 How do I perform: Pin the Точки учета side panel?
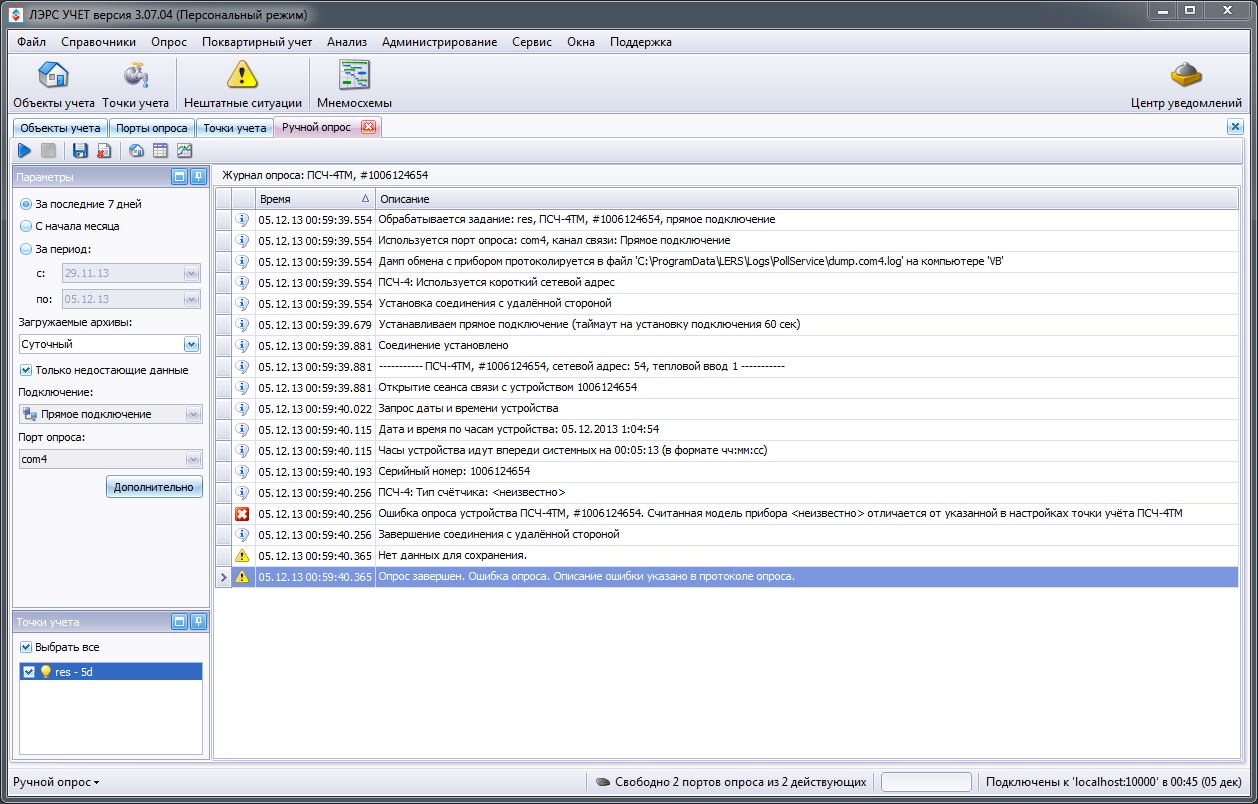click(x=199, y=622)
